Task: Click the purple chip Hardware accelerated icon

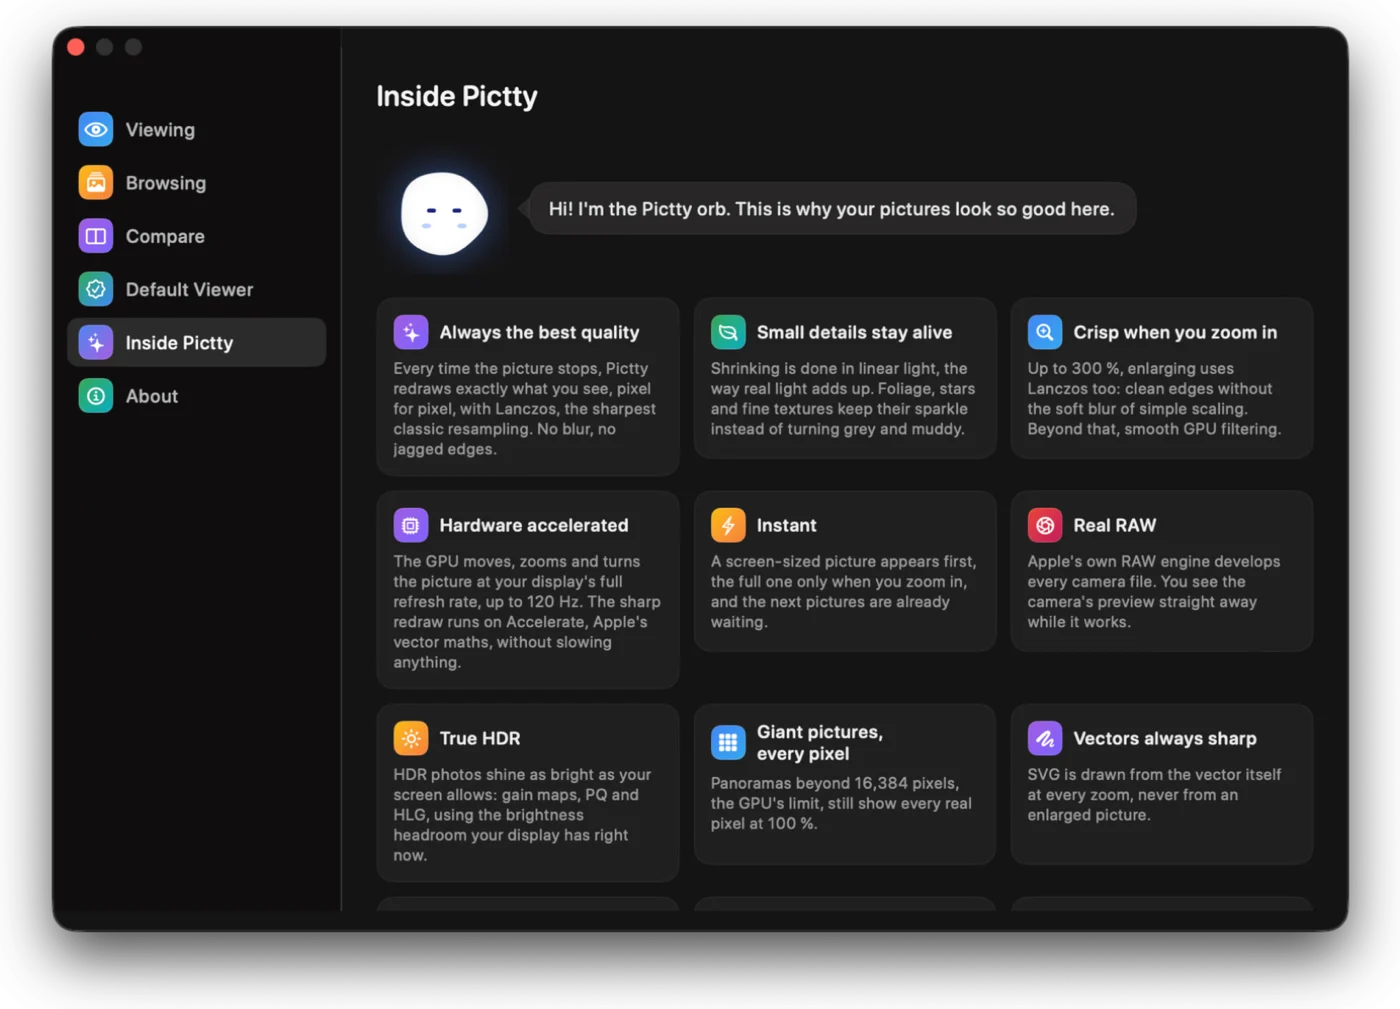Action: coord(411,525)
